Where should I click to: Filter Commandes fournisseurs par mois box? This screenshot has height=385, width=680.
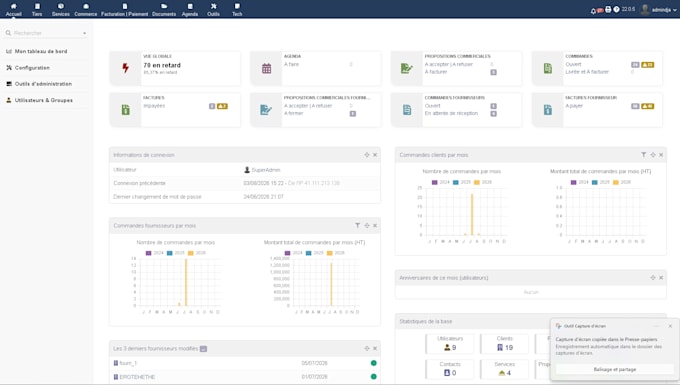click(x=357, y=225)
